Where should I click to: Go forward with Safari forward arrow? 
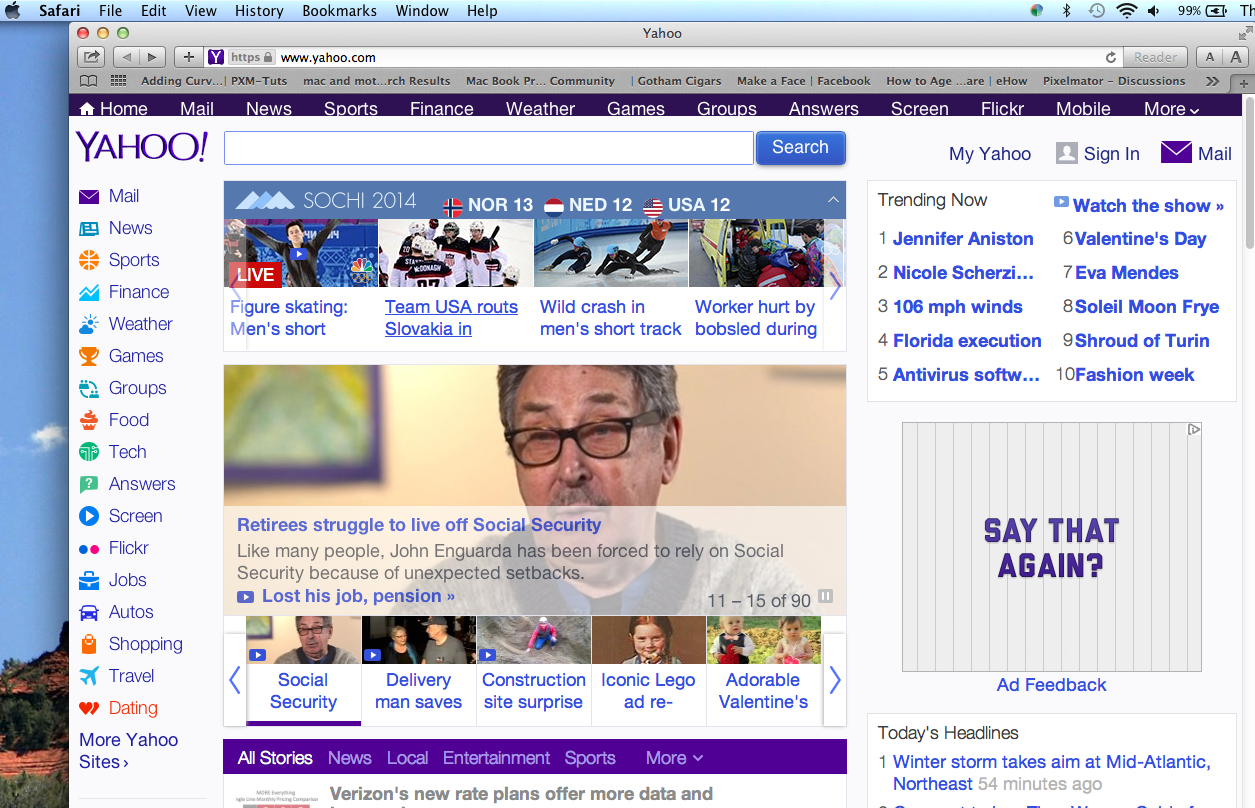(x=153, y=57)
